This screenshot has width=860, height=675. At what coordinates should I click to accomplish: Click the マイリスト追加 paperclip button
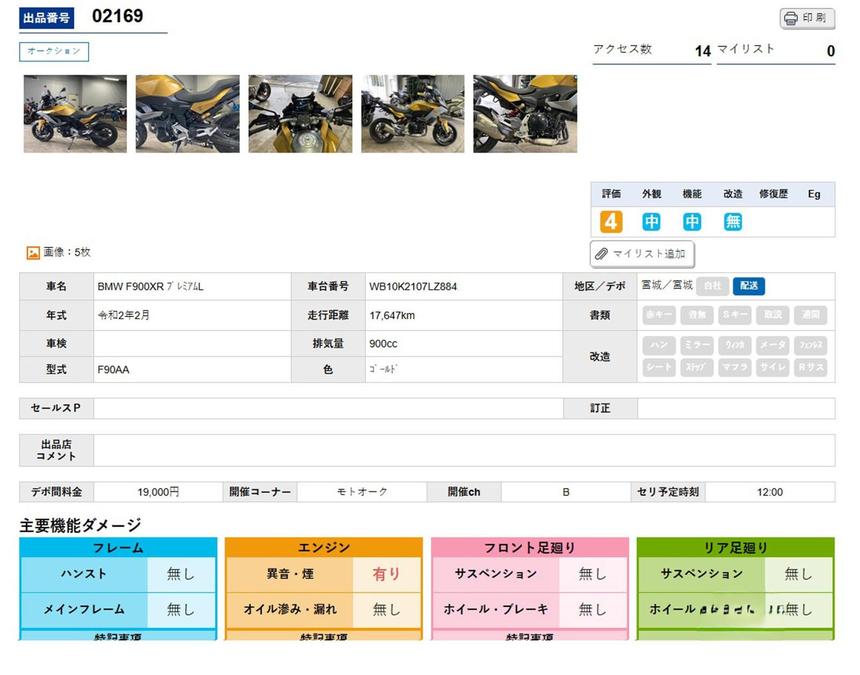[642, 254]
